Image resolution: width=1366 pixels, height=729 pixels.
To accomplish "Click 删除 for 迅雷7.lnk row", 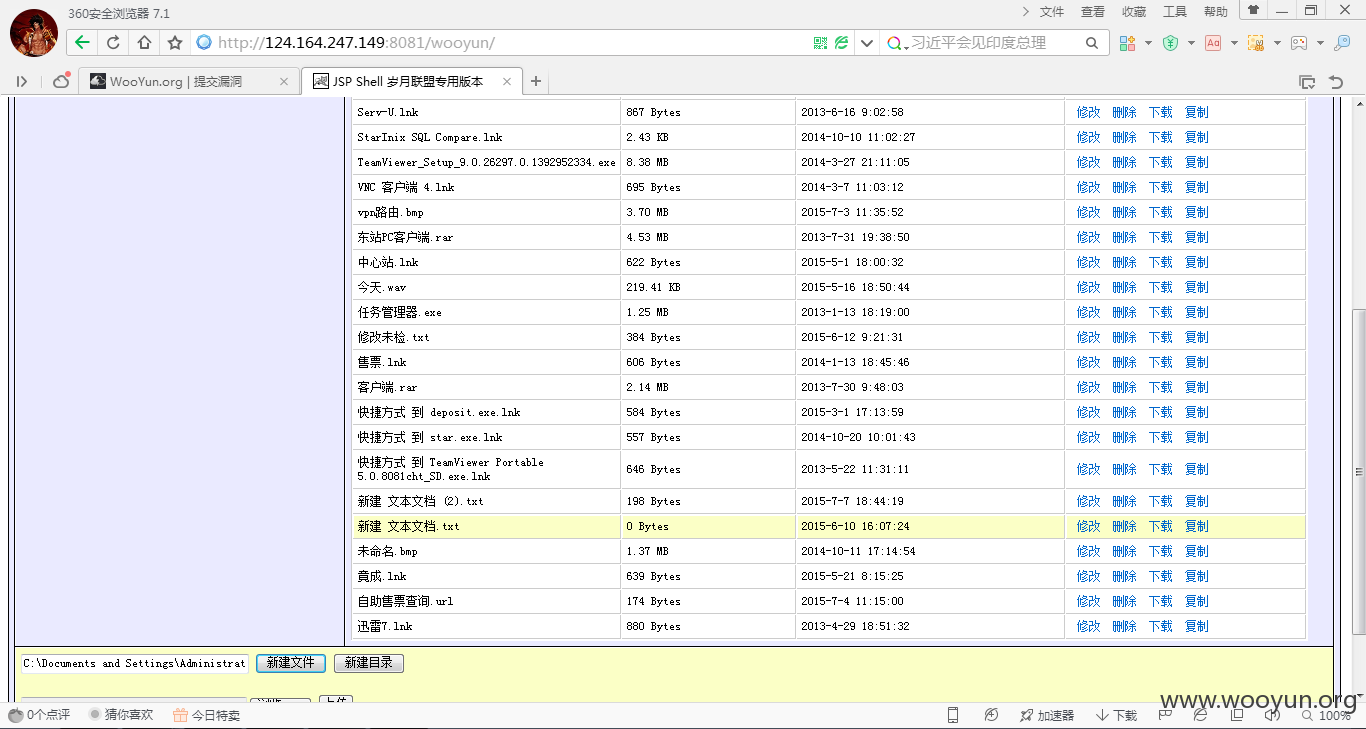I will tap(1124, 626).
